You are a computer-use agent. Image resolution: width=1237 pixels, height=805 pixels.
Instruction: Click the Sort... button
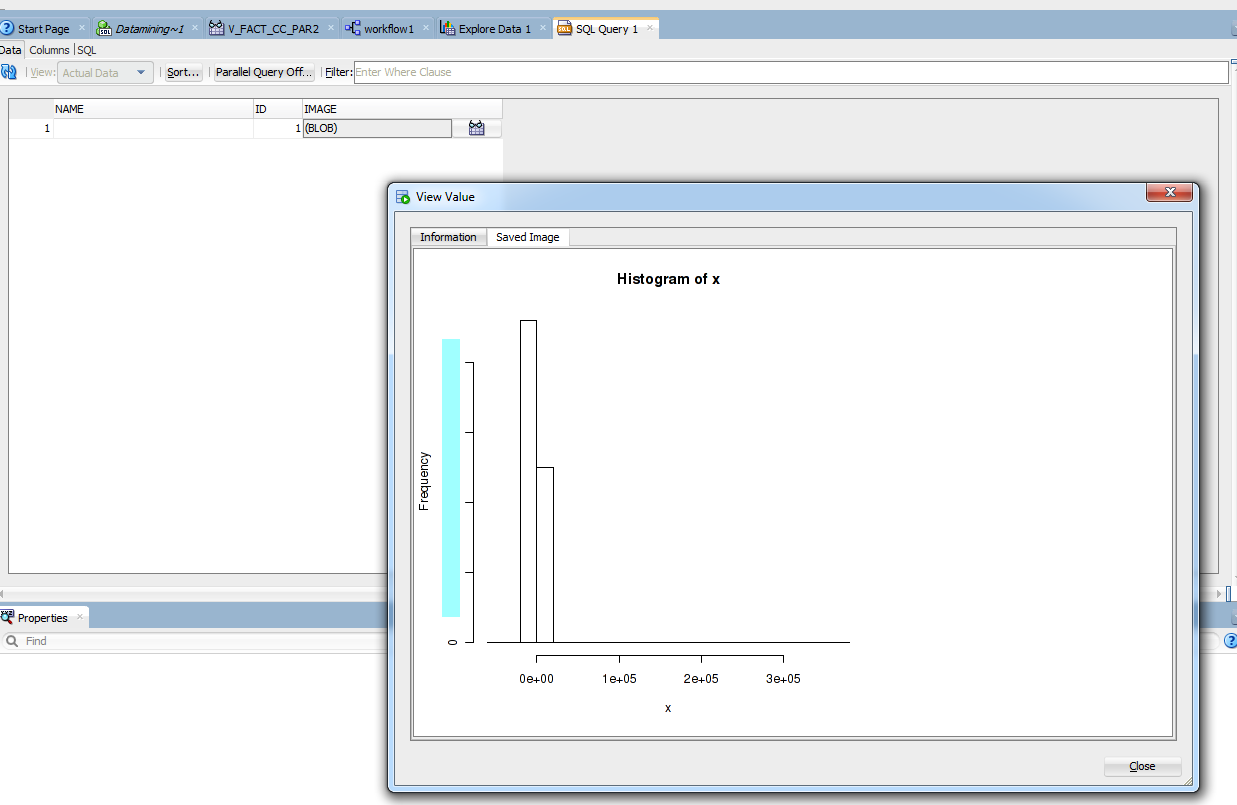point(183,72)
